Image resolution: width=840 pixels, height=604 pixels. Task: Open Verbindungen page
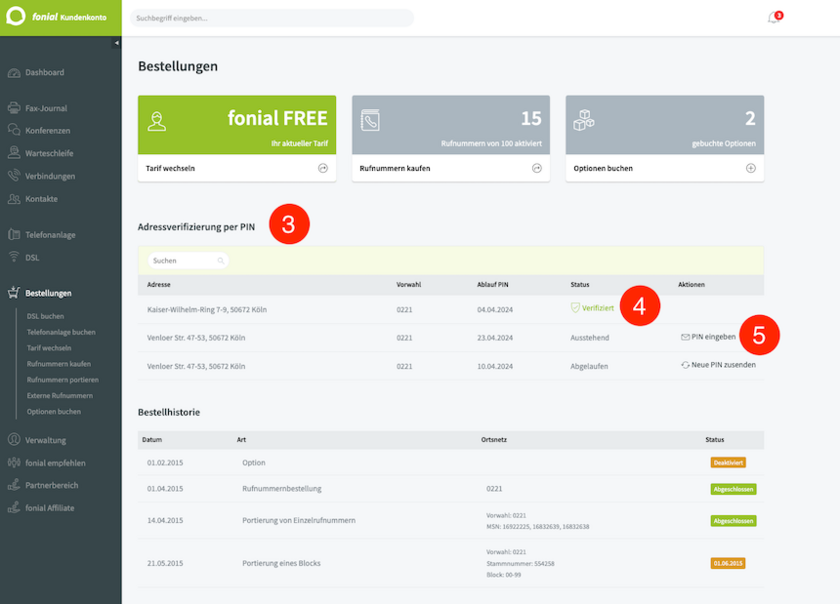pyautogui.click(x=50, y=176)
